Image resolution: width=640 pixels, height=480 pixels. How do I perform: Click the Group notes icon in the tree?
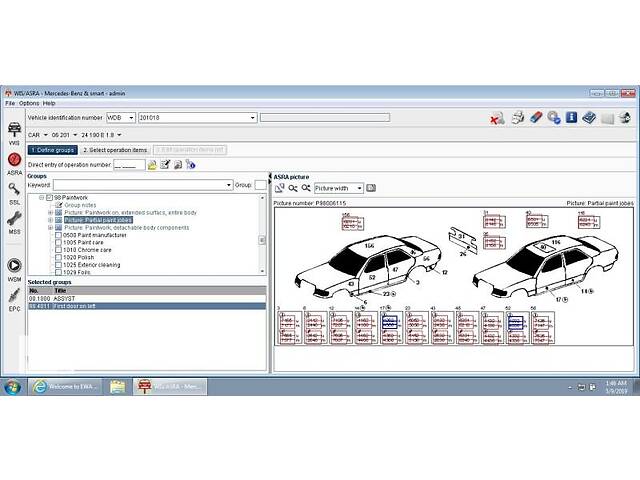(x=59, y=205)
